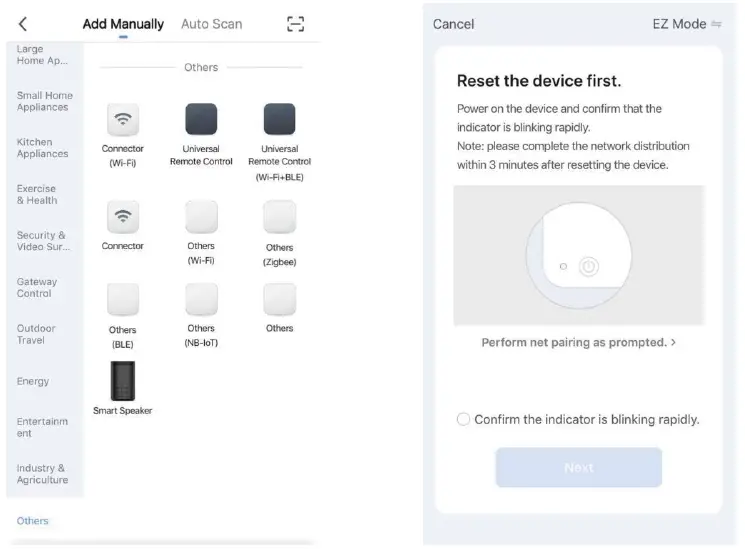Select the Others (BLE) device icon
745x549 pixels.
coord(123,300)
